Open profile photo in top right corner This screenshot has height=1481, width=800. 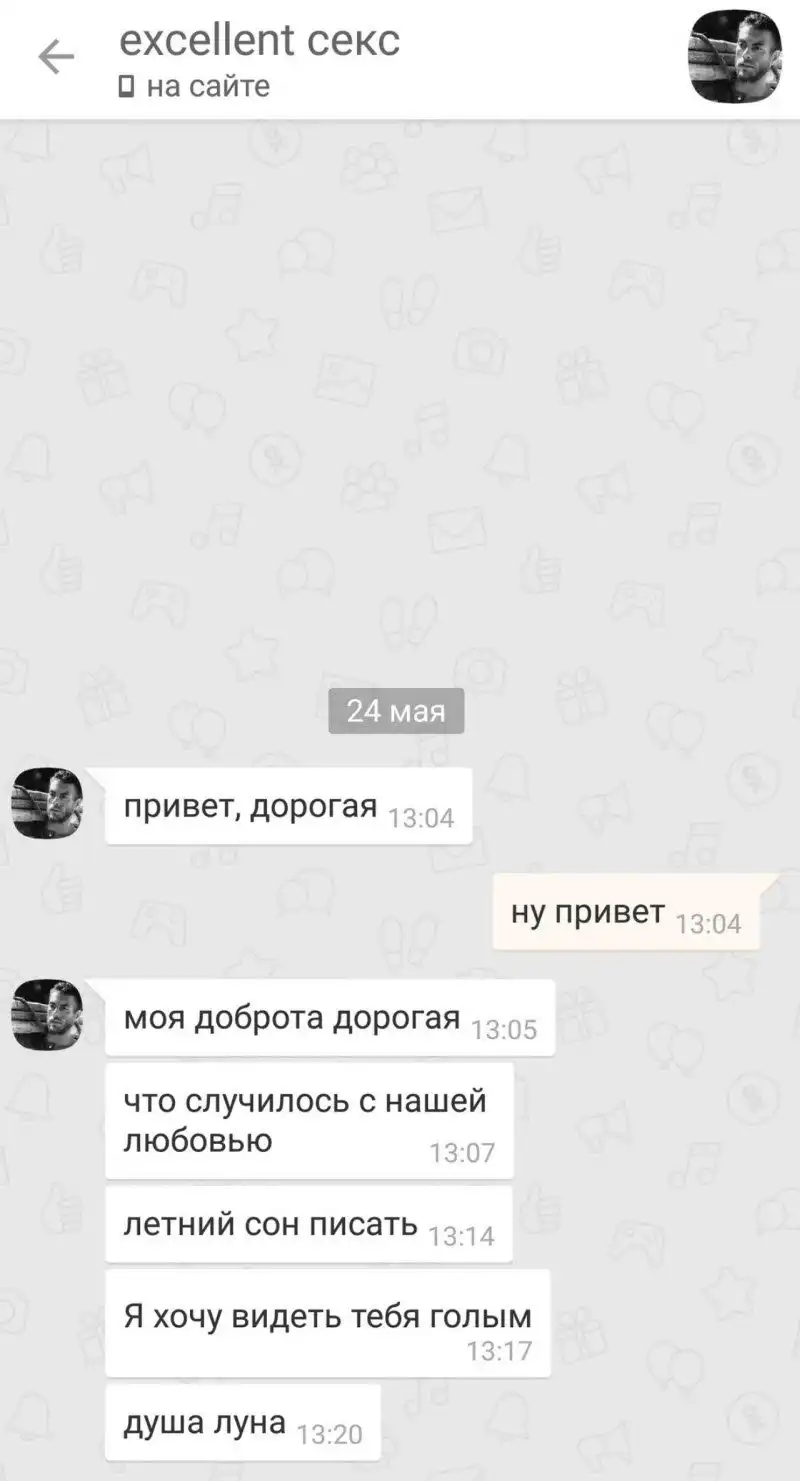tap(736, 56)
